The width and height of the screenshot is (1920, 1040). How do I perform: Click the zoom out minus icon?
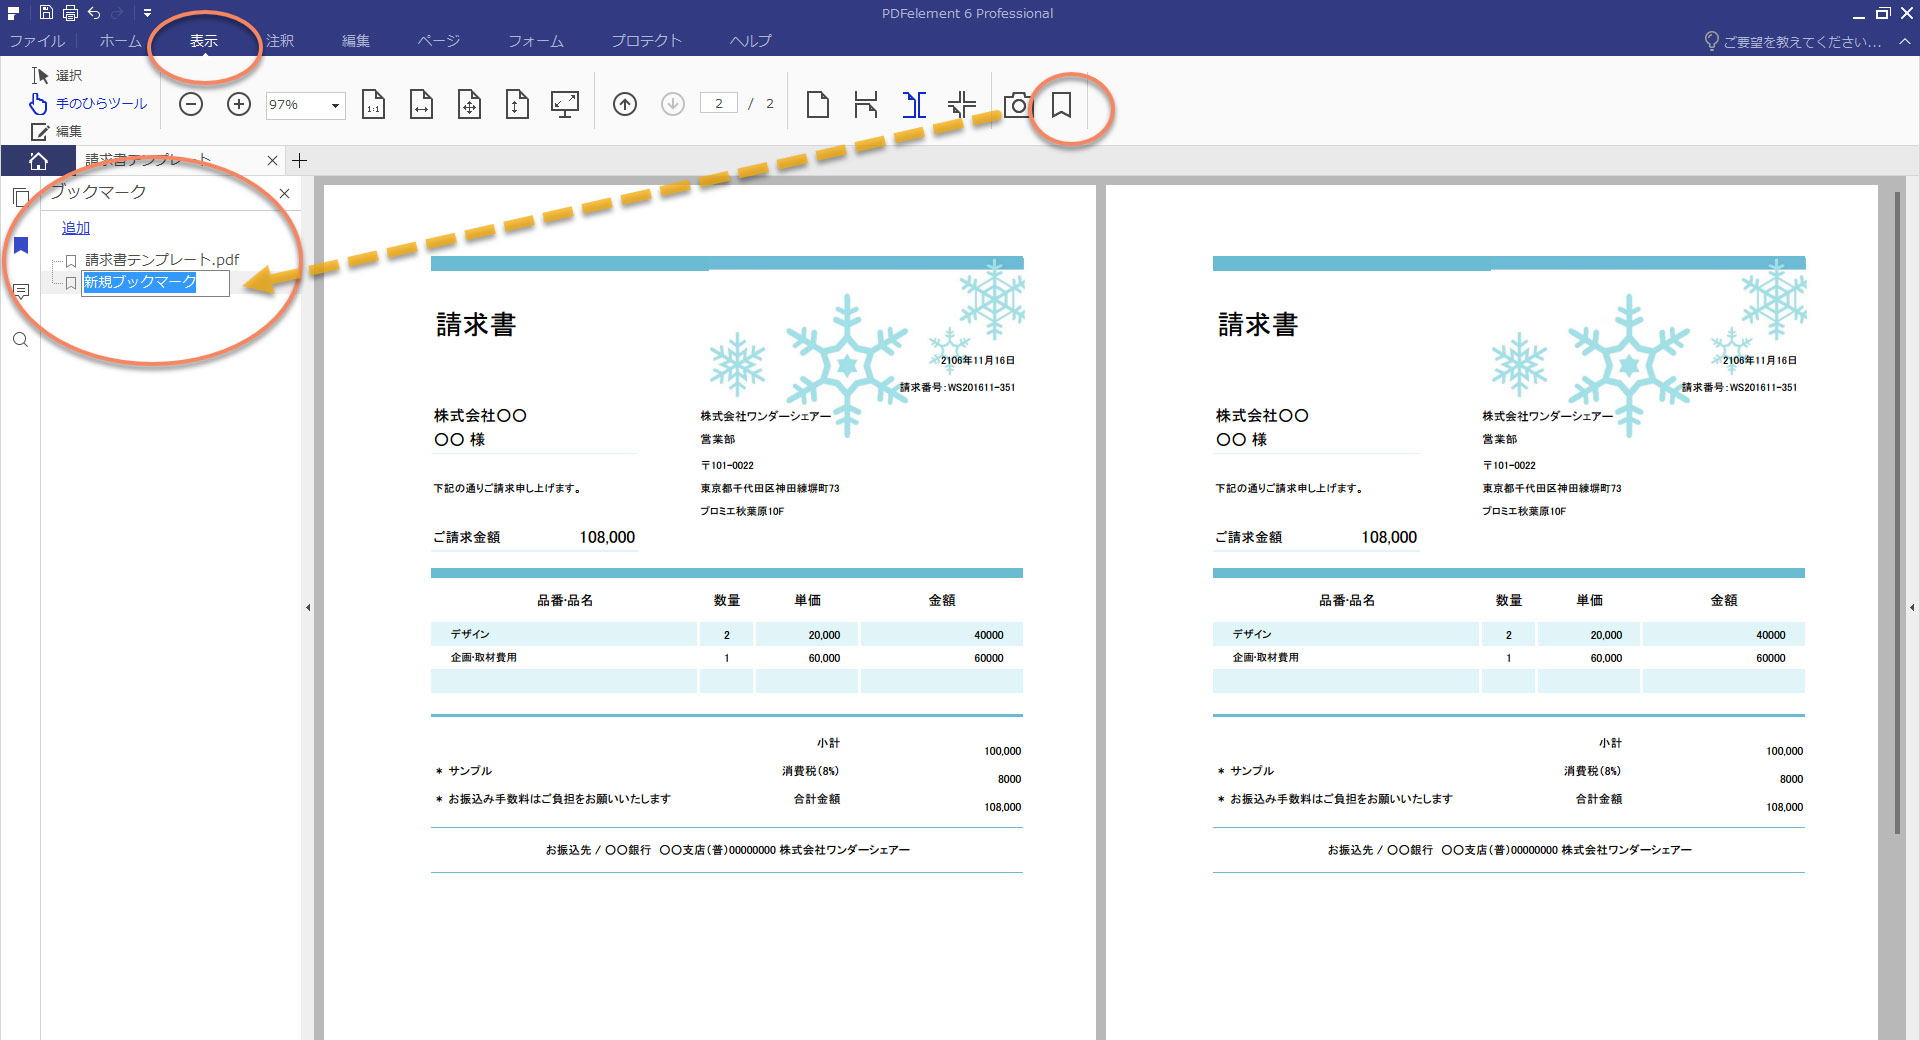(x=190, y=104)
